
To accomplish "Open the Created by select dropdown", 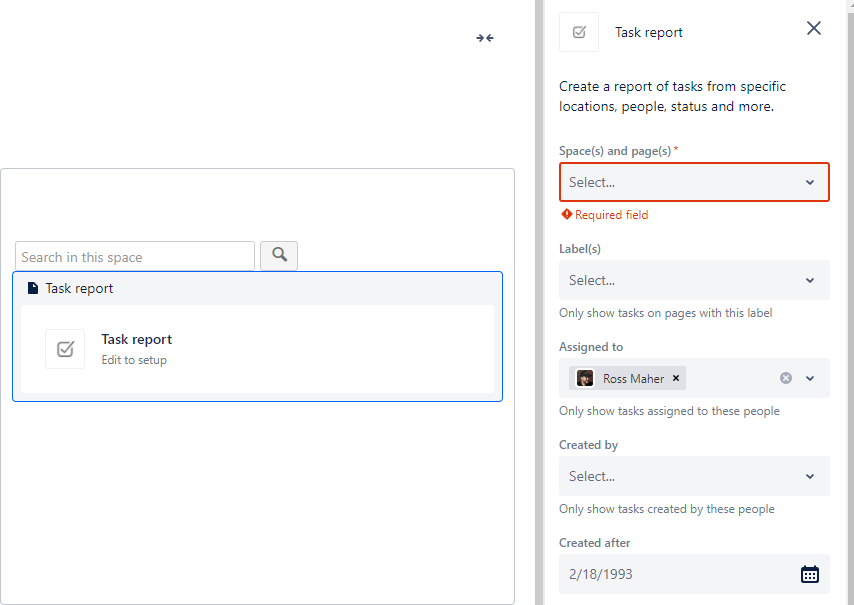I will tap(694, 476).
